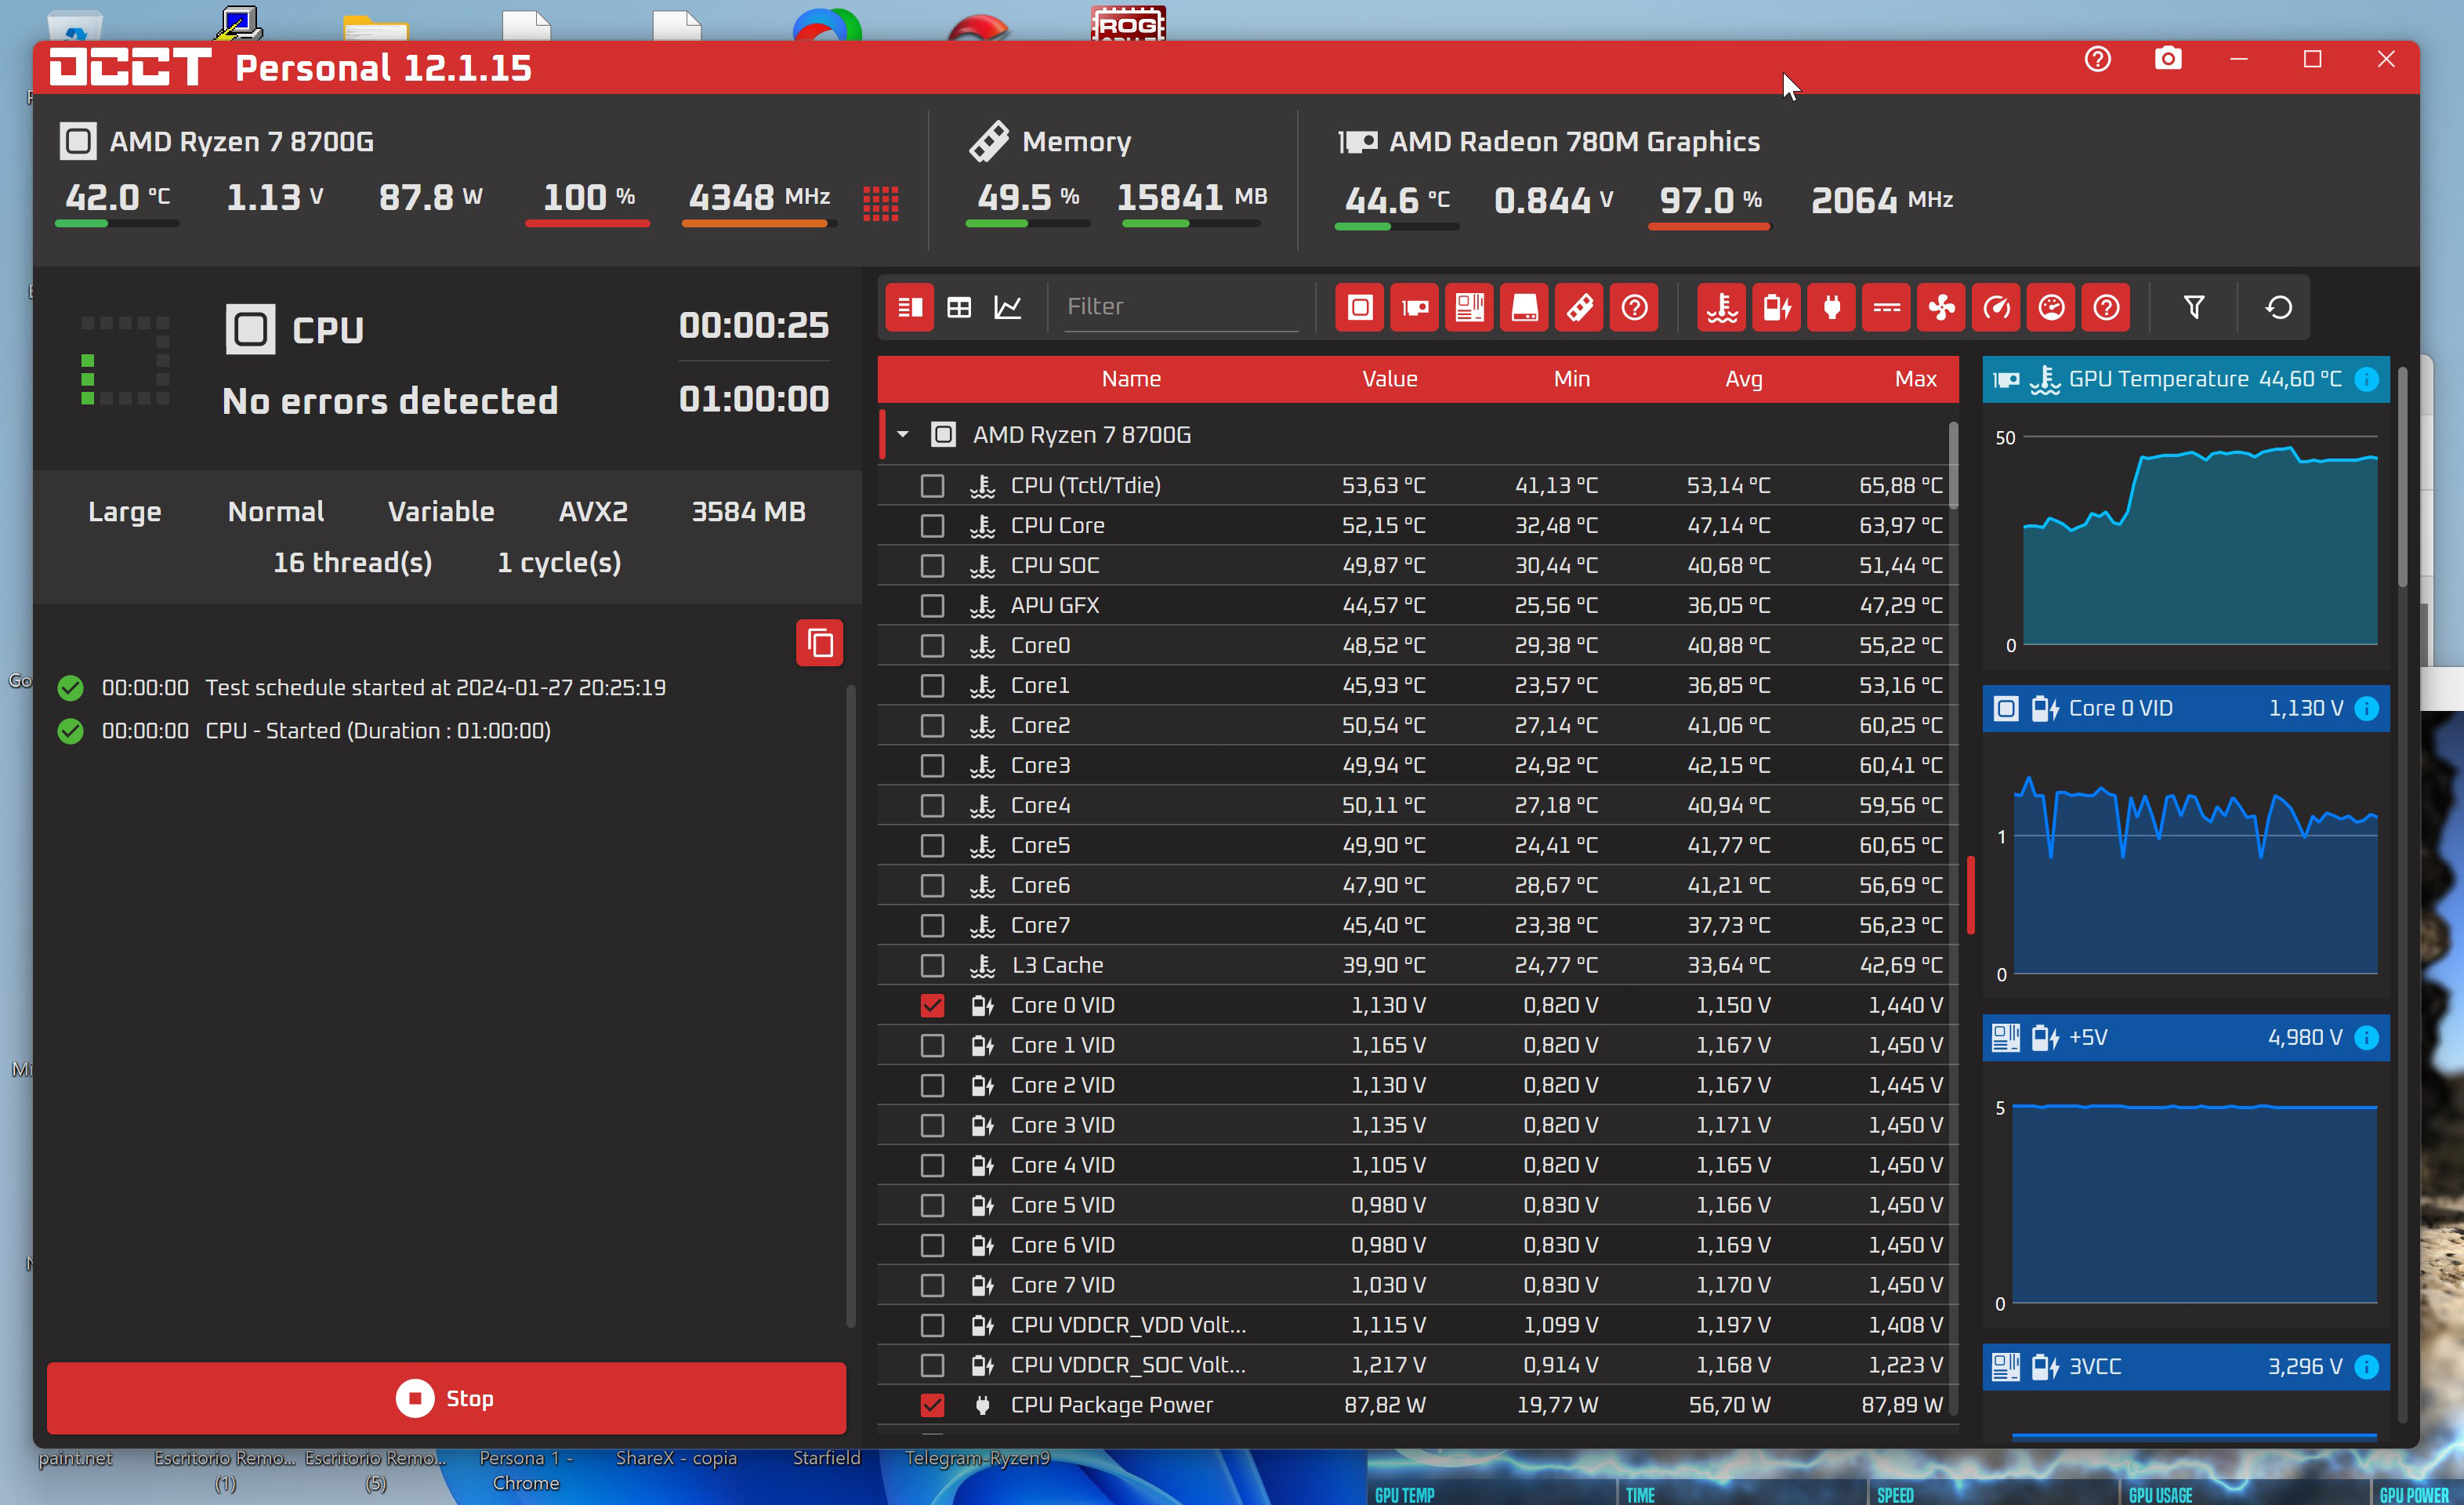Toggle motherboard device filter icon

[x=1470, y=307]
